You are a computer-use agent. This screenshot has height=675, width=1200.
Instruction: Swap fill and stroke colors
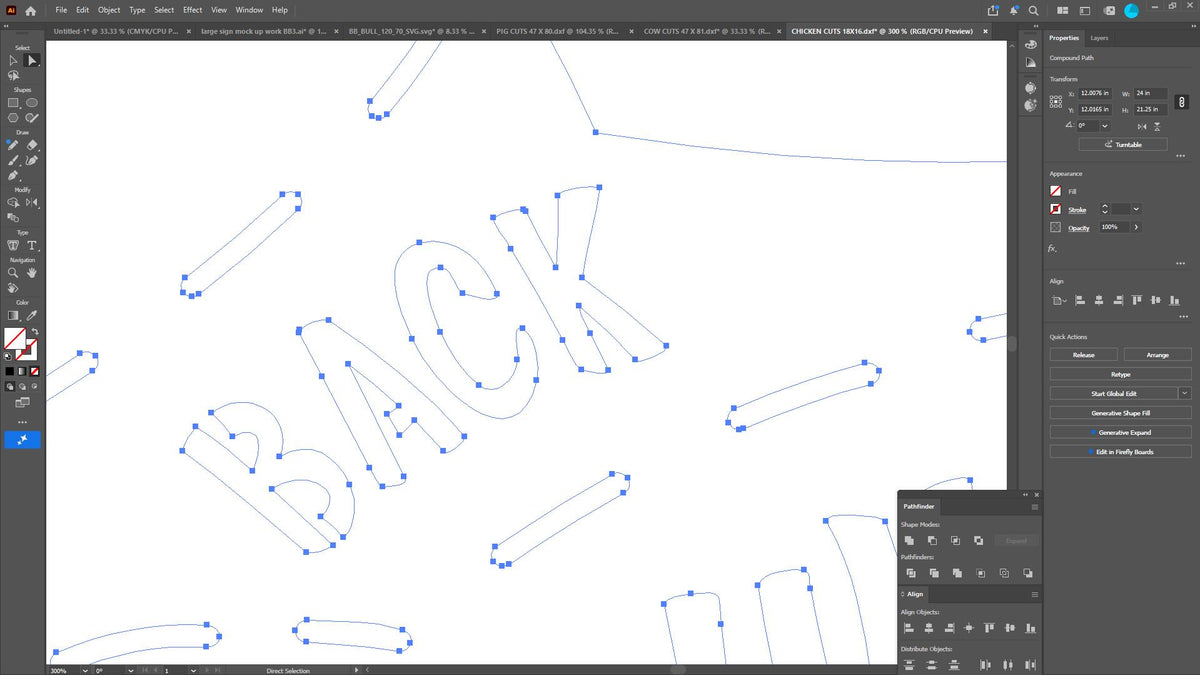(x=34, y=331)
